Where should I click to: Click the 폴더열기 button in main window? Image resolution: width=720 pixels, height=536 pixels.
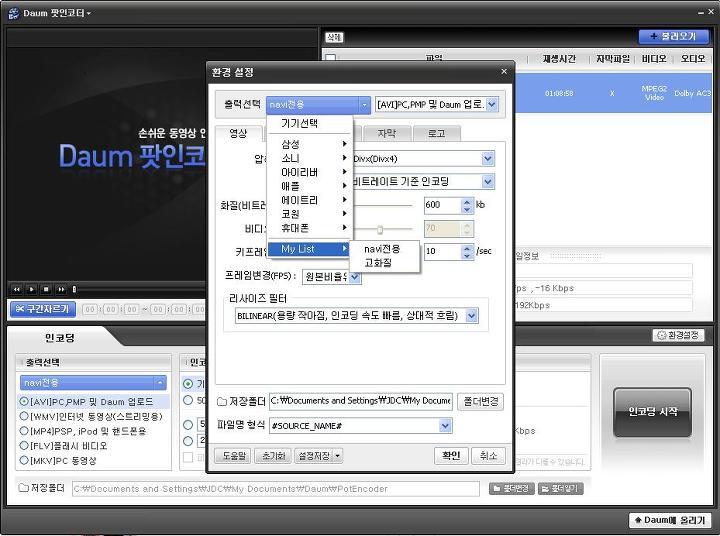tap(560, 489)
